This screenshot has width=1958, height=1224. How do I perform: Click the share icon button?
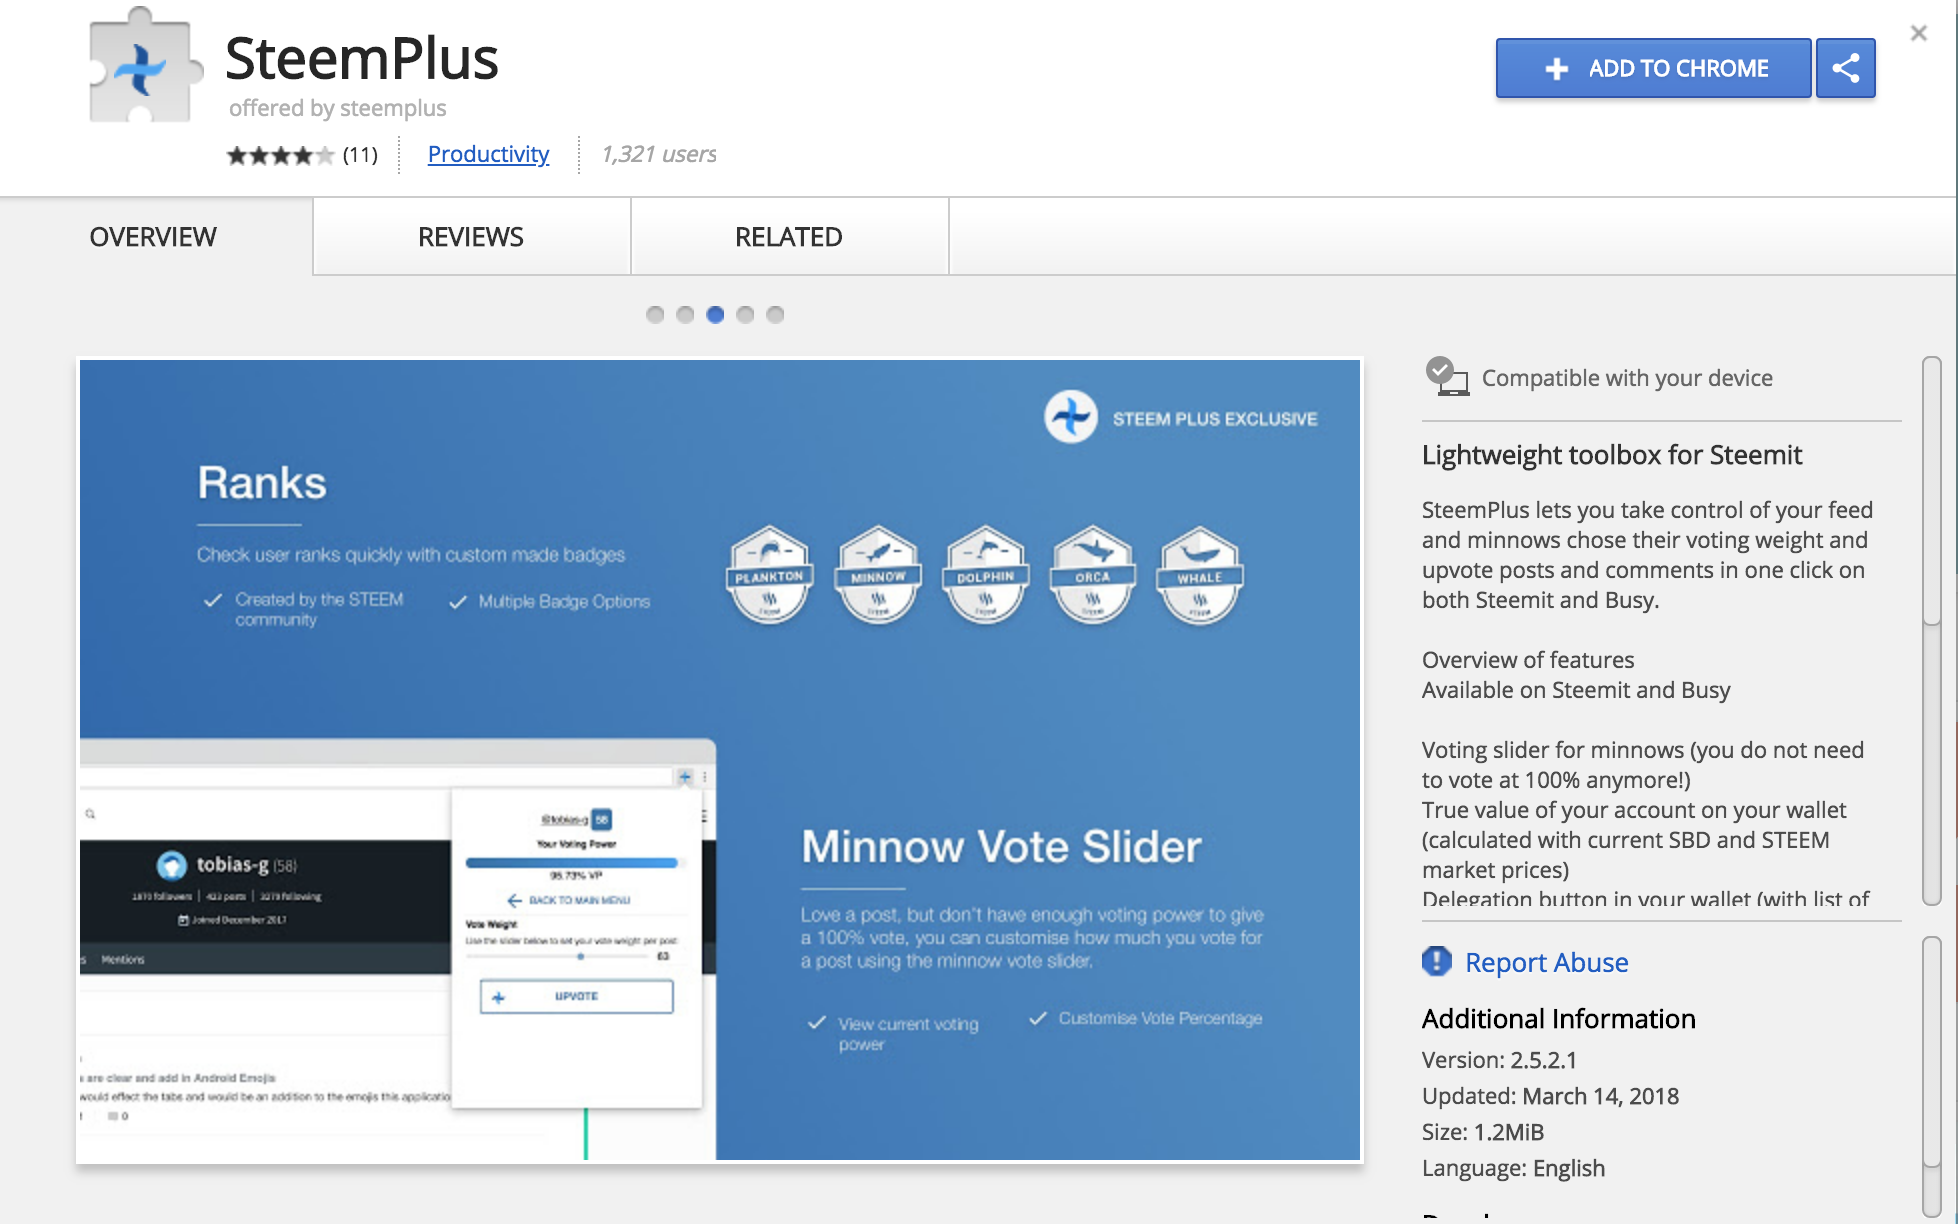1847,66
